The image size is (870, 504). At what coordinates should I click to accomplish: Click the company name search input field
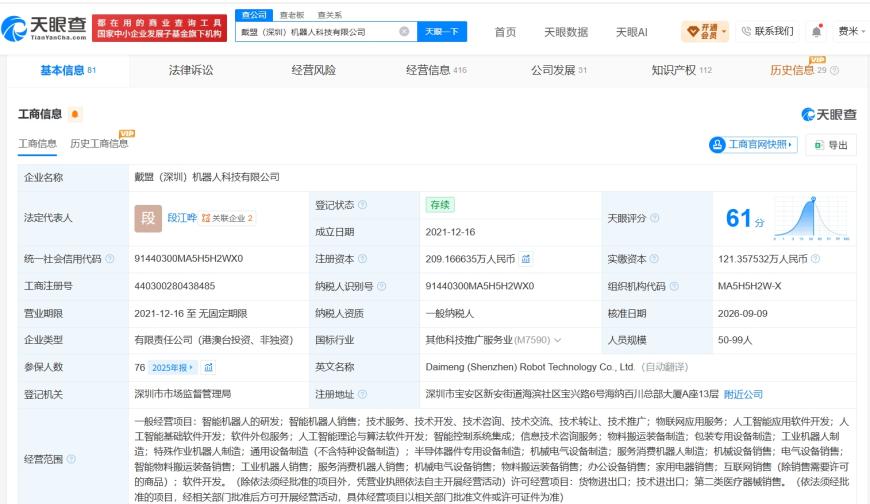click(x=317, y=32)
